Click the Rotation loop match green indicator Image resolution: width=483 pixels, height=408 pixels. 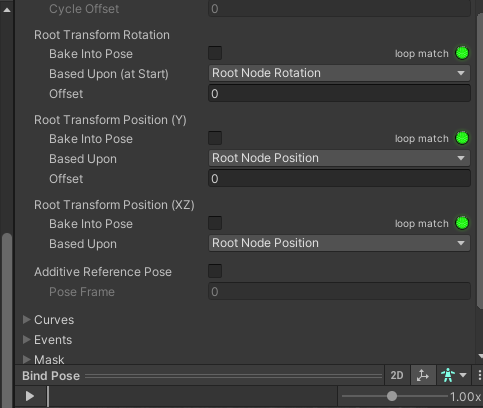pos(462,53)
